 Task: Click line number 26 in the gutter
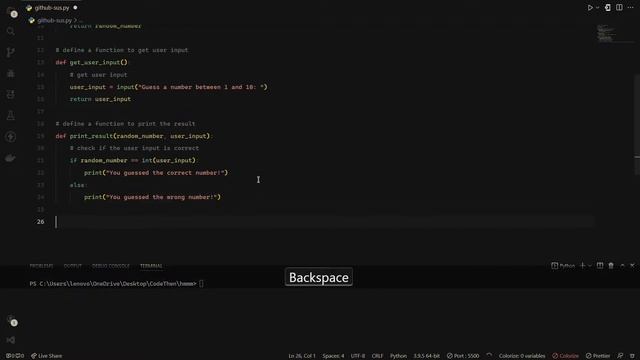click(40, 222)
